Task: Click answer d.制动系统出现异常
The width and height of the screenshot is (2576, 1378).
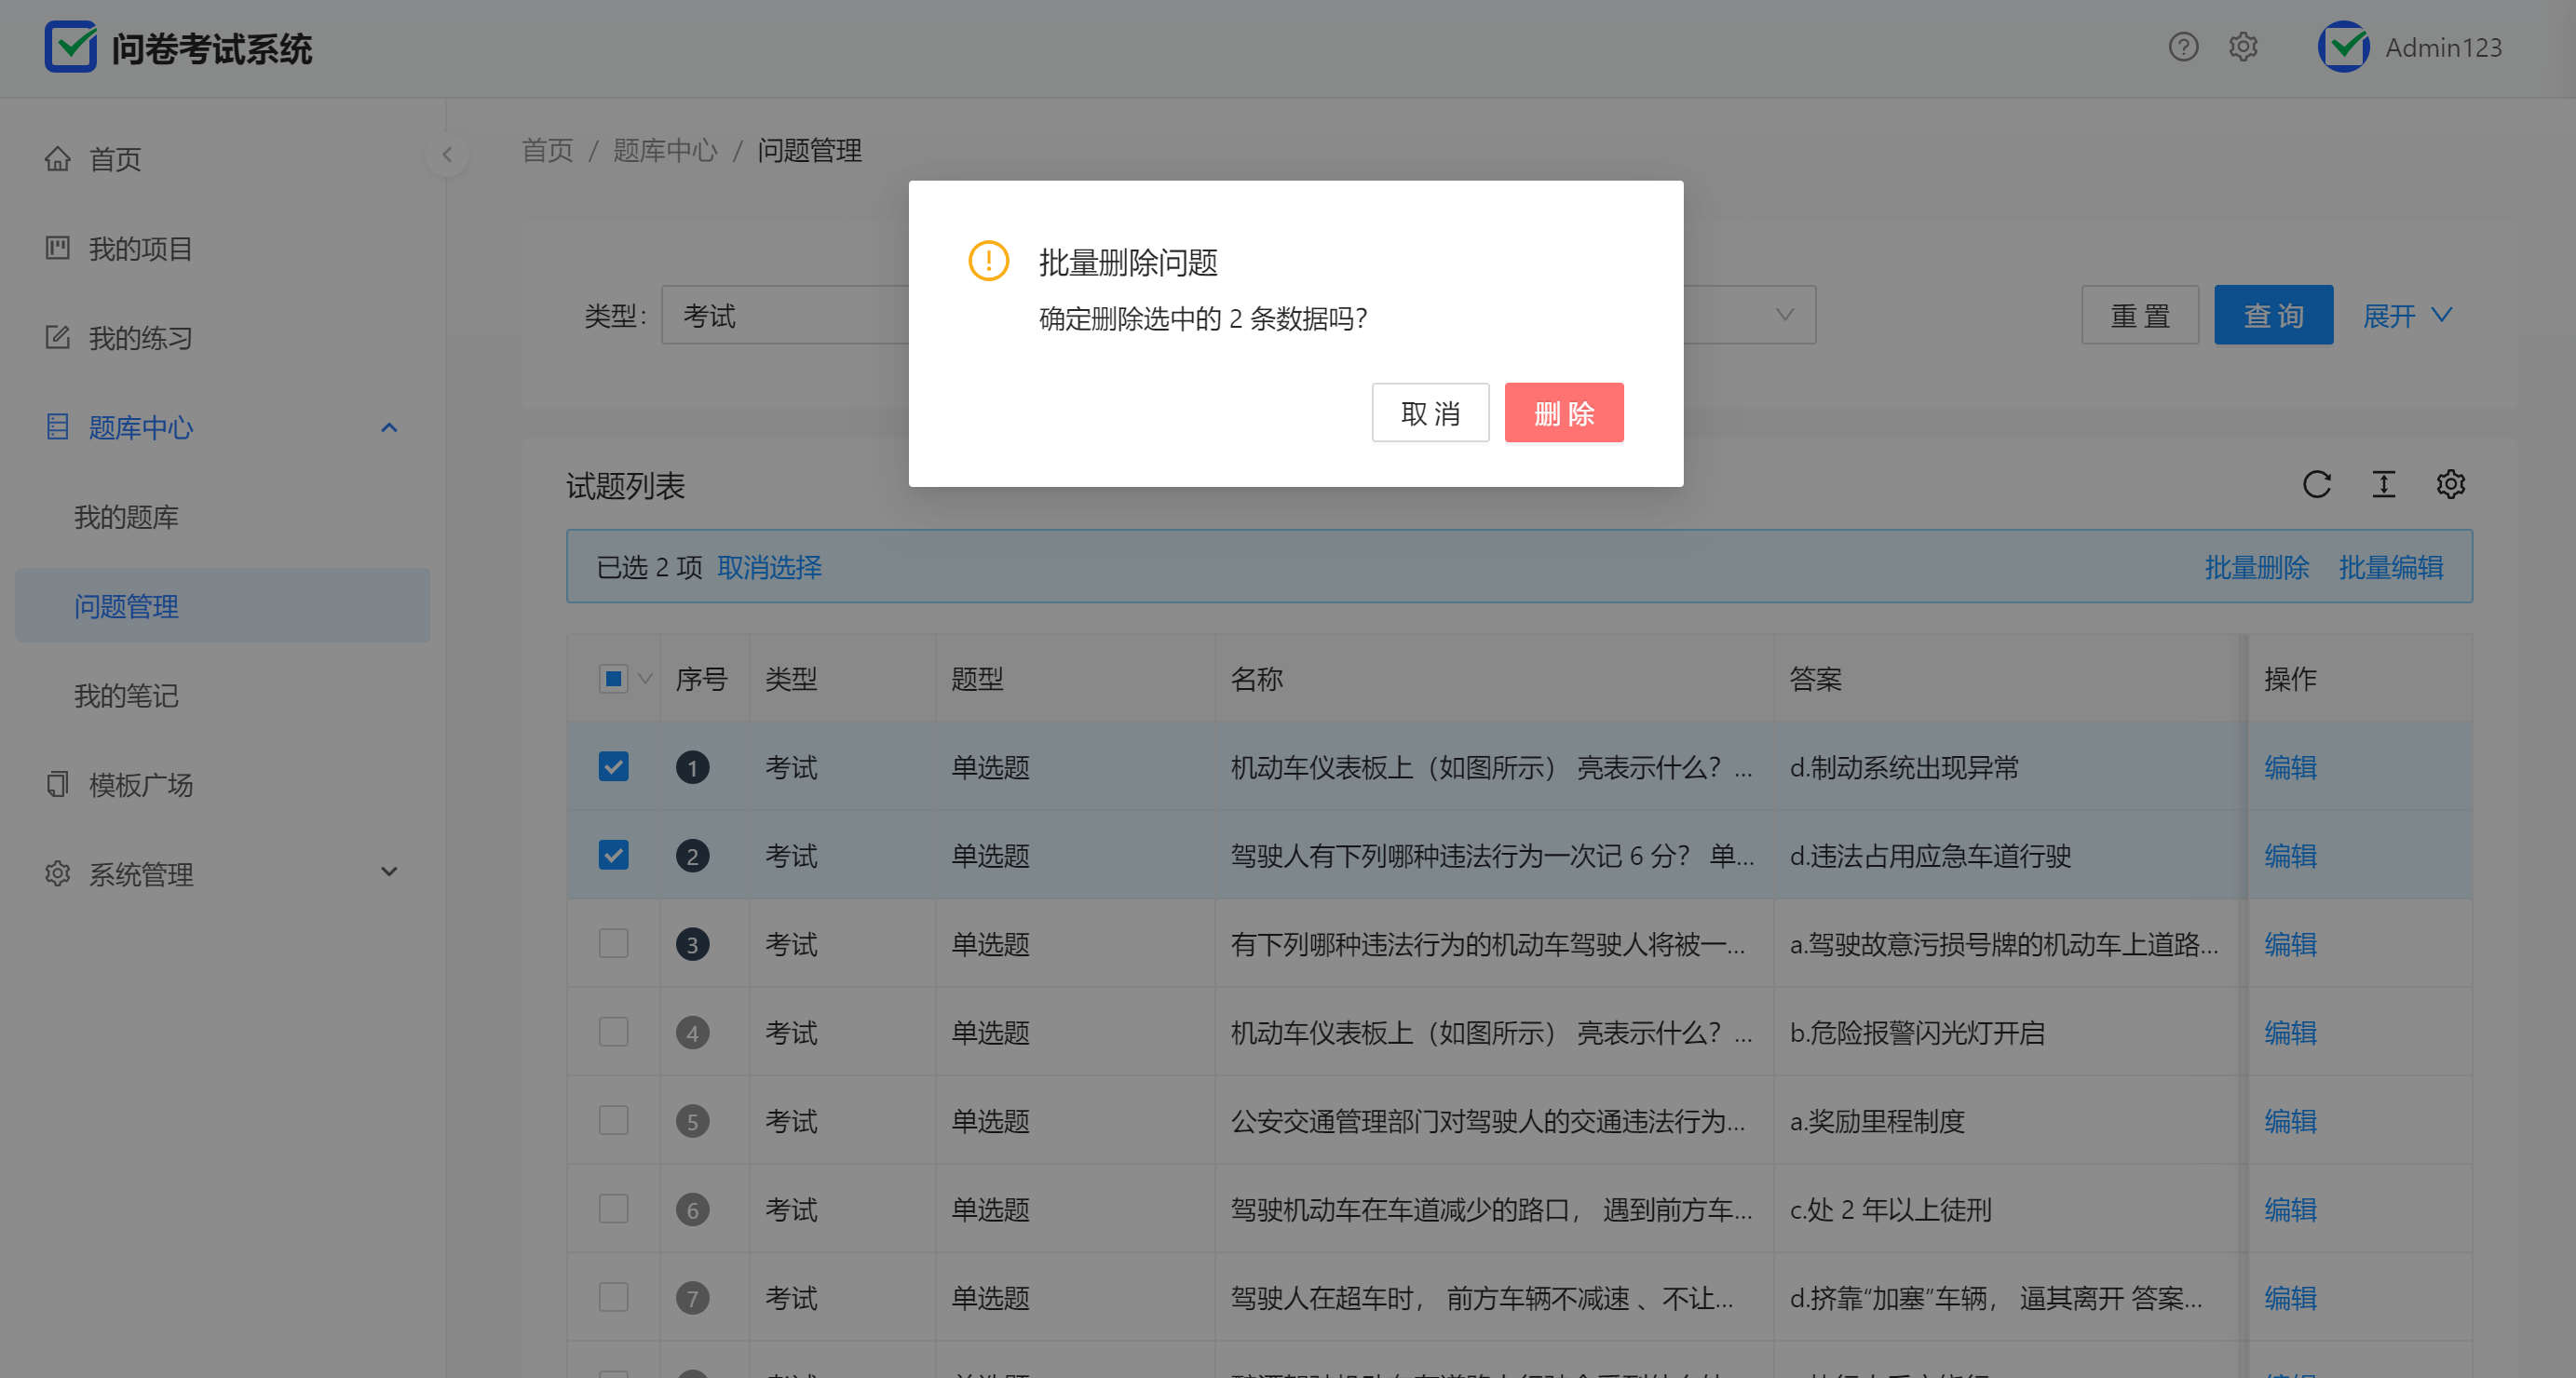Action: (1904, 768)
